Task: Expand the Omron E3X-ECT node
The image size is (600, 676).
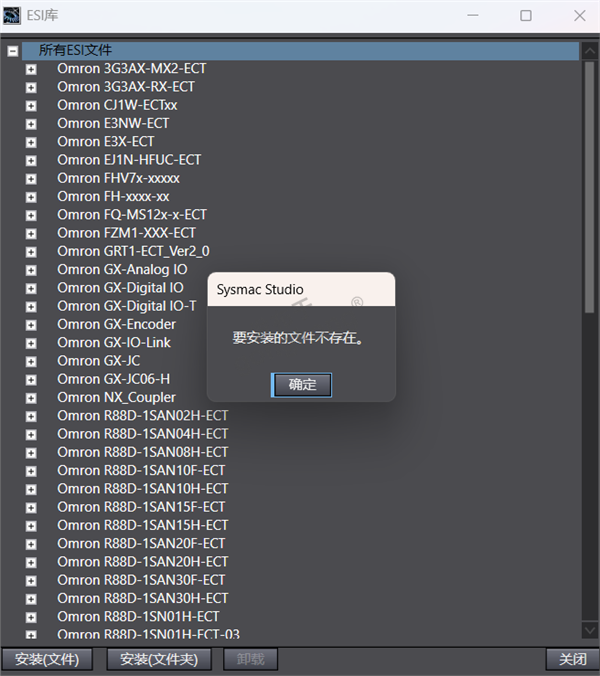Action: (x=31, y=142)
